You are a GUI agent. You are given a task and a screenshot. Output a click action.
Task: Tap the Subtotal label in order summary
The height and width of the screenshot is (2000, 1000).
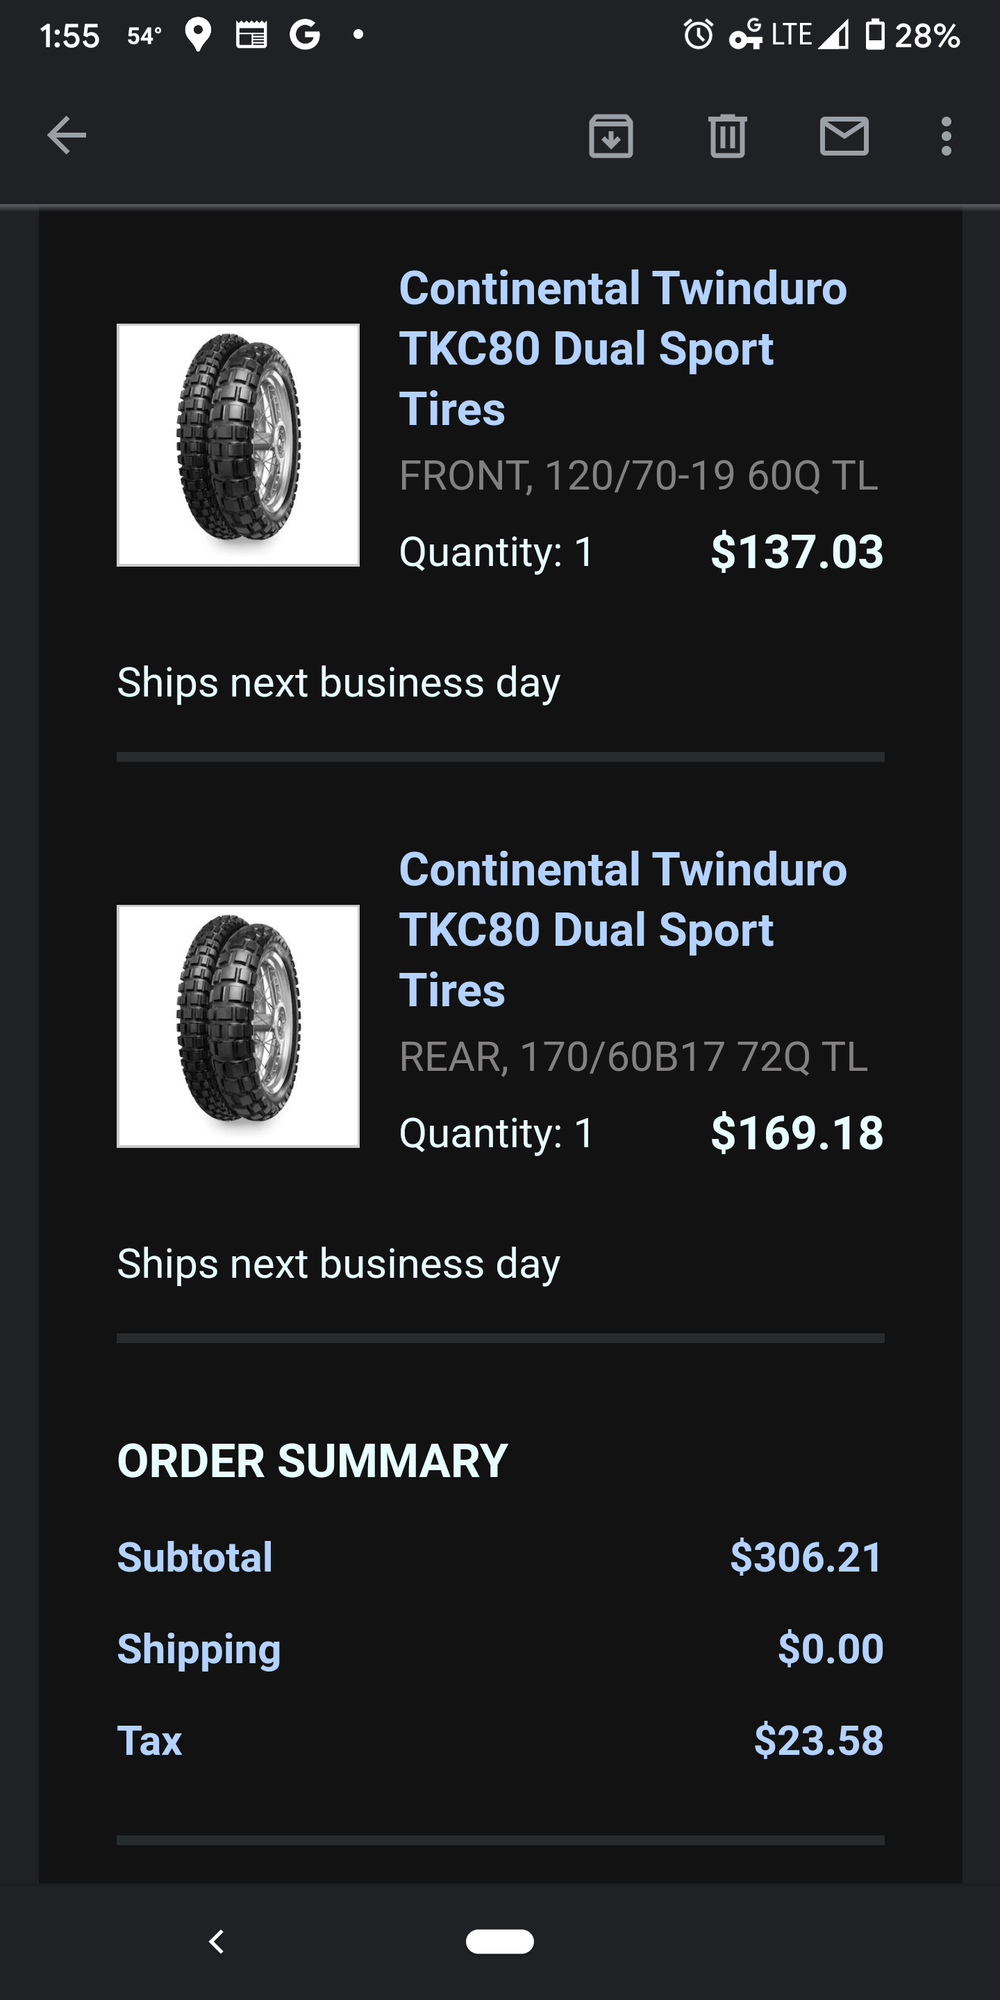point(195,1557)
